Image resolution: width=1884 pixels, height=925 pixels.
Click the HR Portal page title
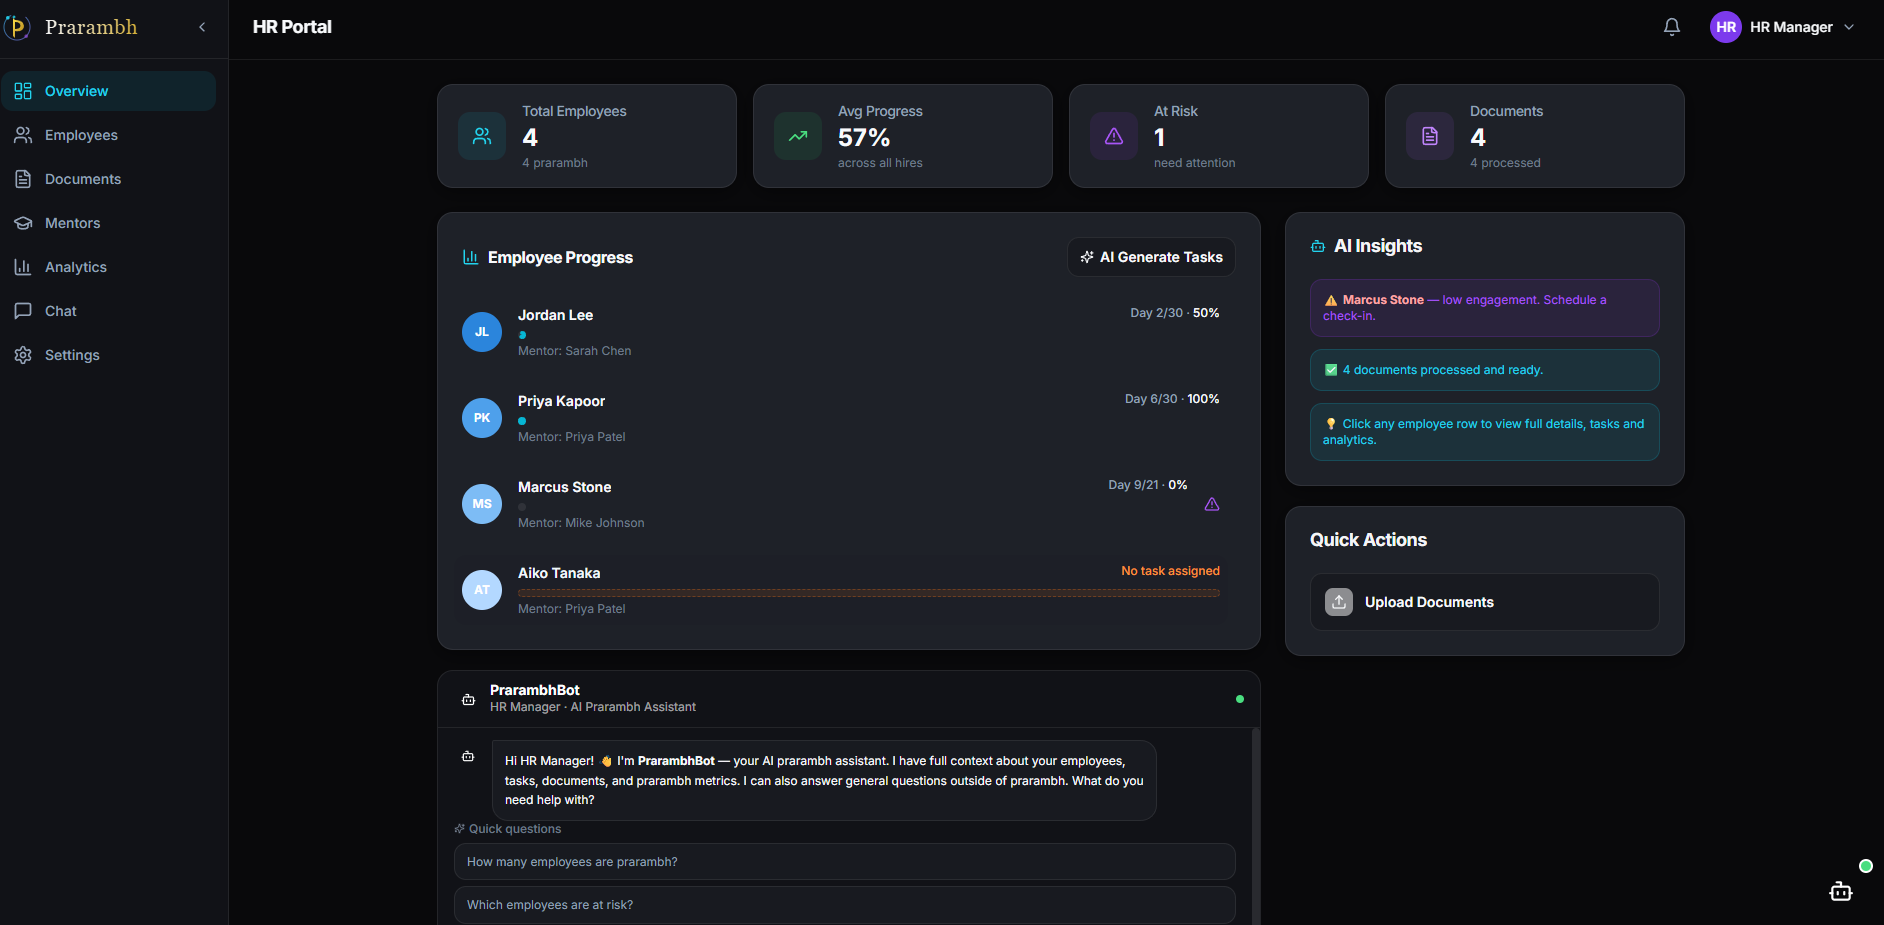point(292,27)
